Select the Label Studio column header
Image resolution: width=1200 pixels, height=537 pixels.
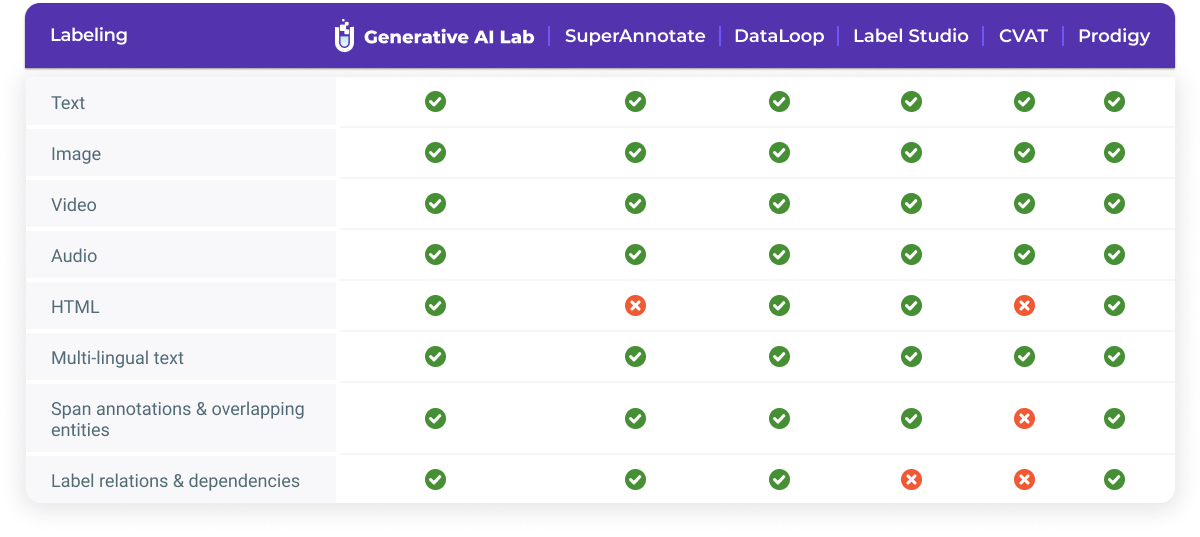[x=911, y=36]
